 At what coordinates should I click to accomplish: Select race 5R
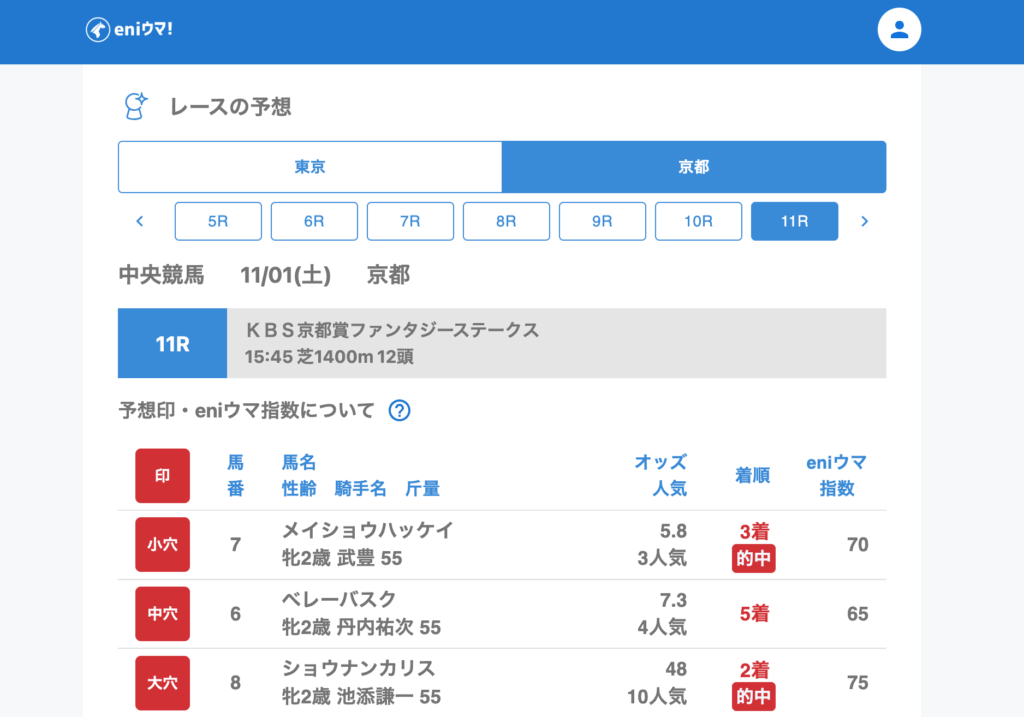218,221
